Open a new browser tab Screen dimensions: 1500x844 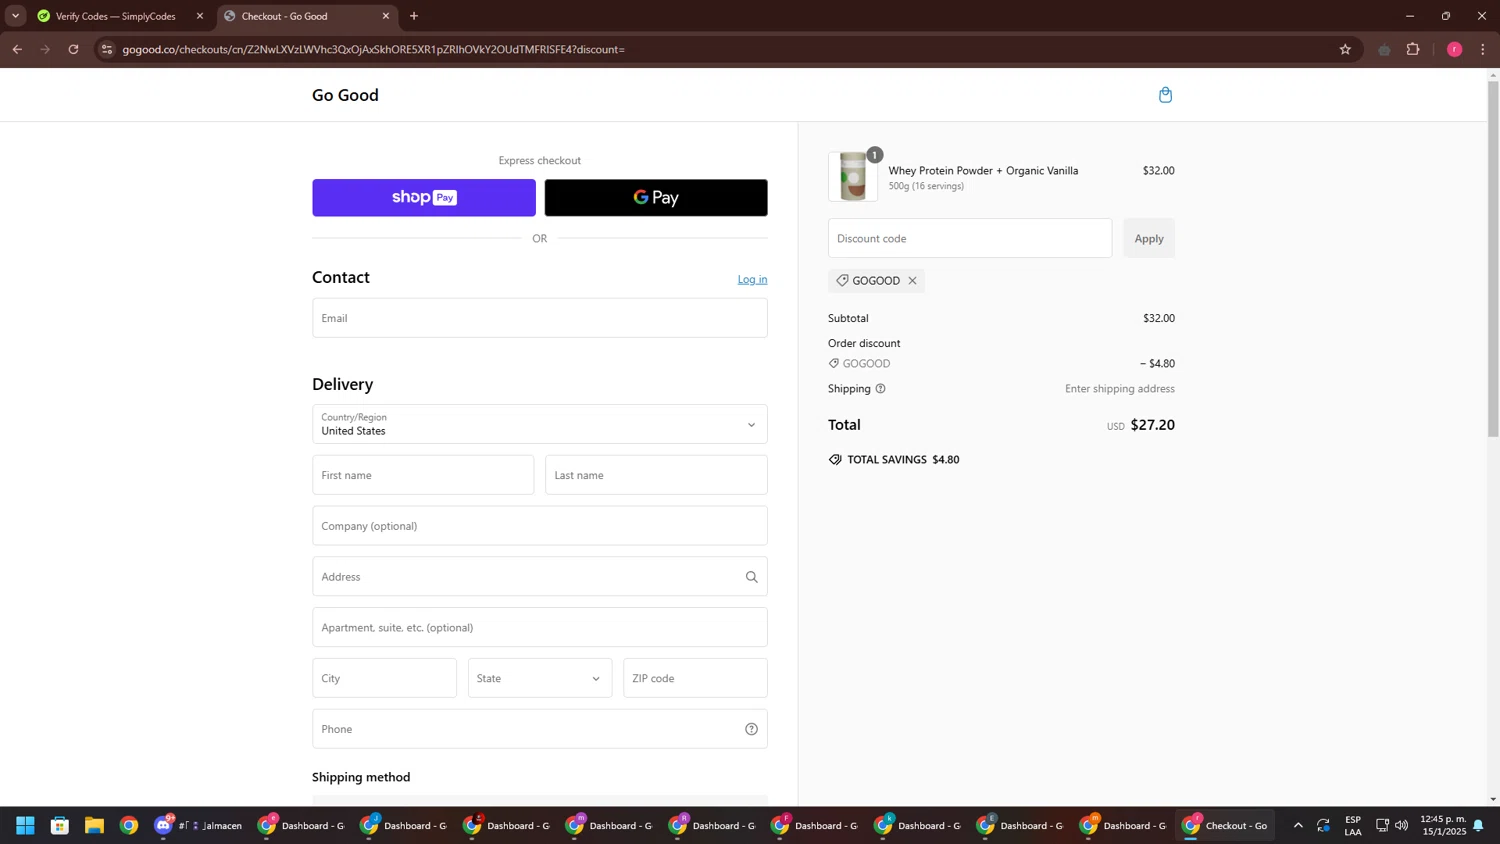(x=414, y=16)
